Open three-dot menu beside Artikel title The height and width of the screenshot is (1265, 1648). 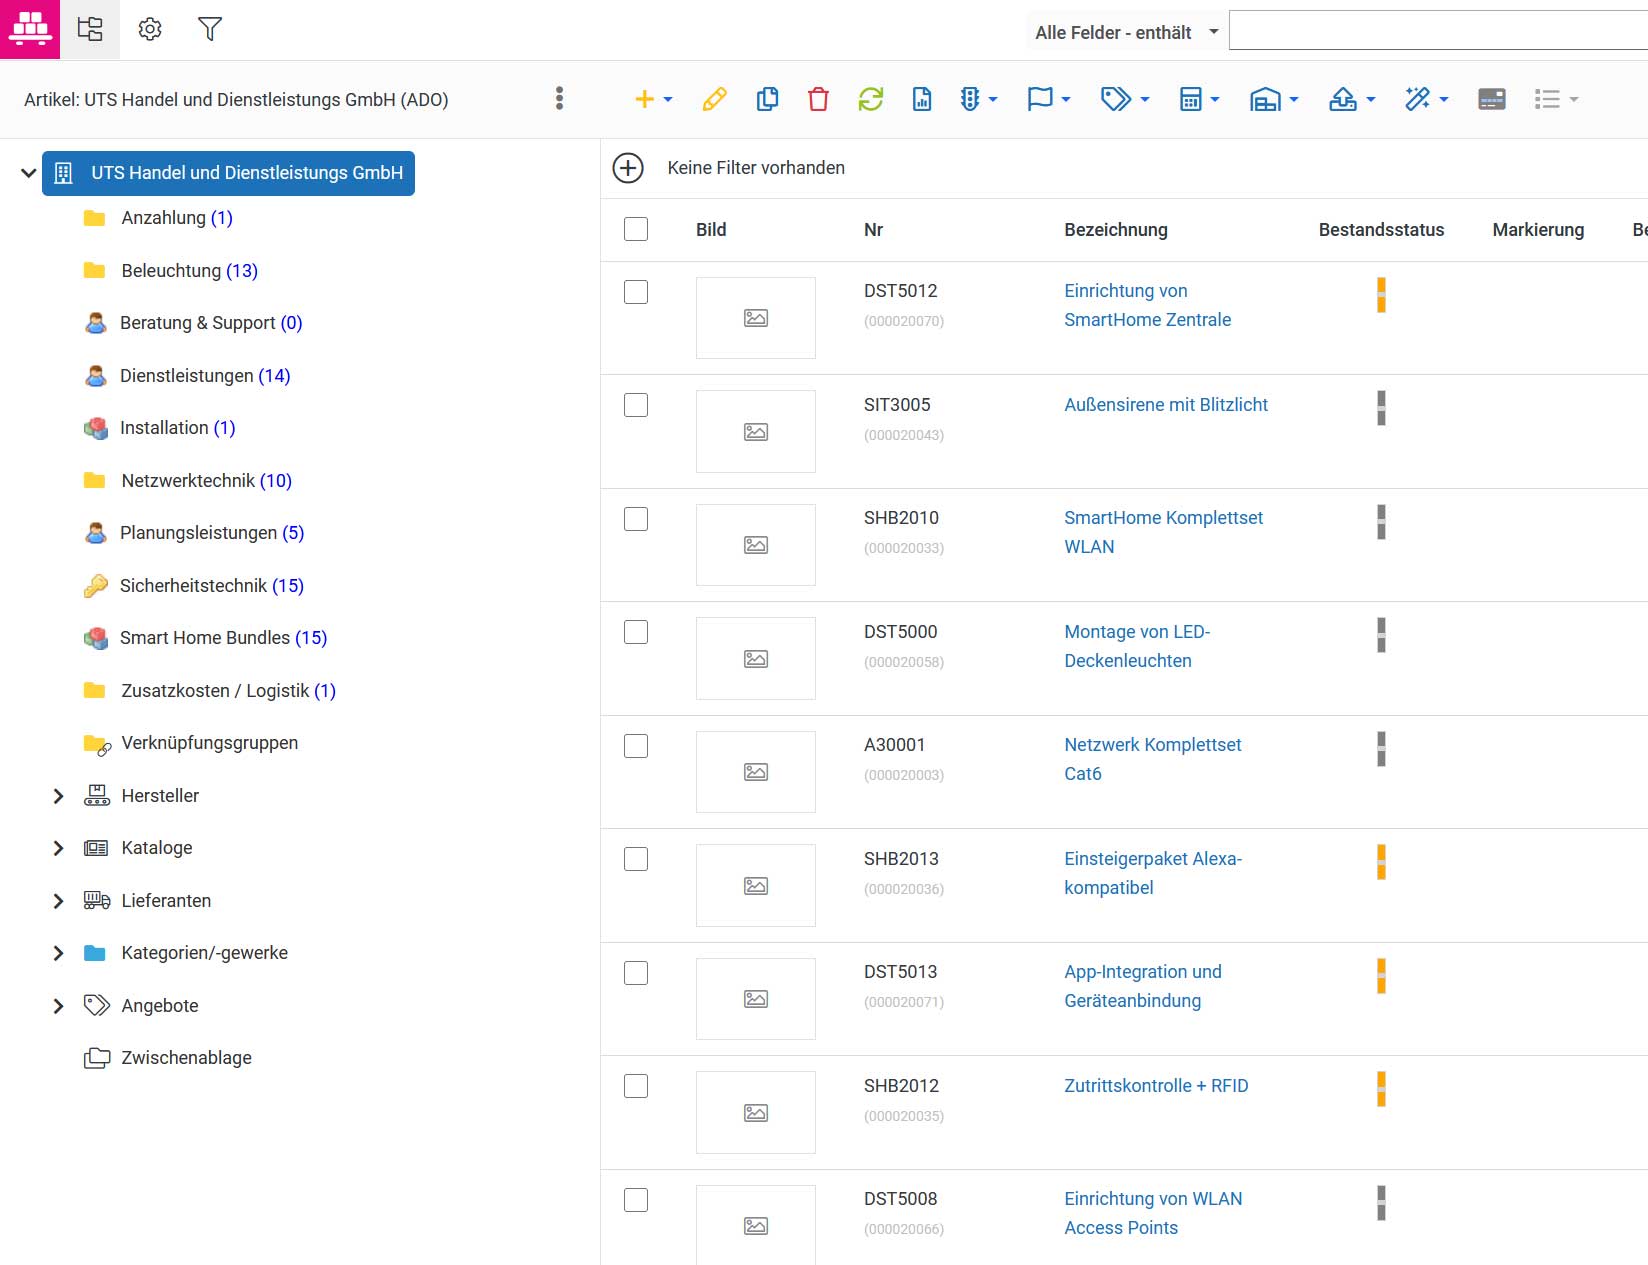pyautogui.click(x=559, y=98)
